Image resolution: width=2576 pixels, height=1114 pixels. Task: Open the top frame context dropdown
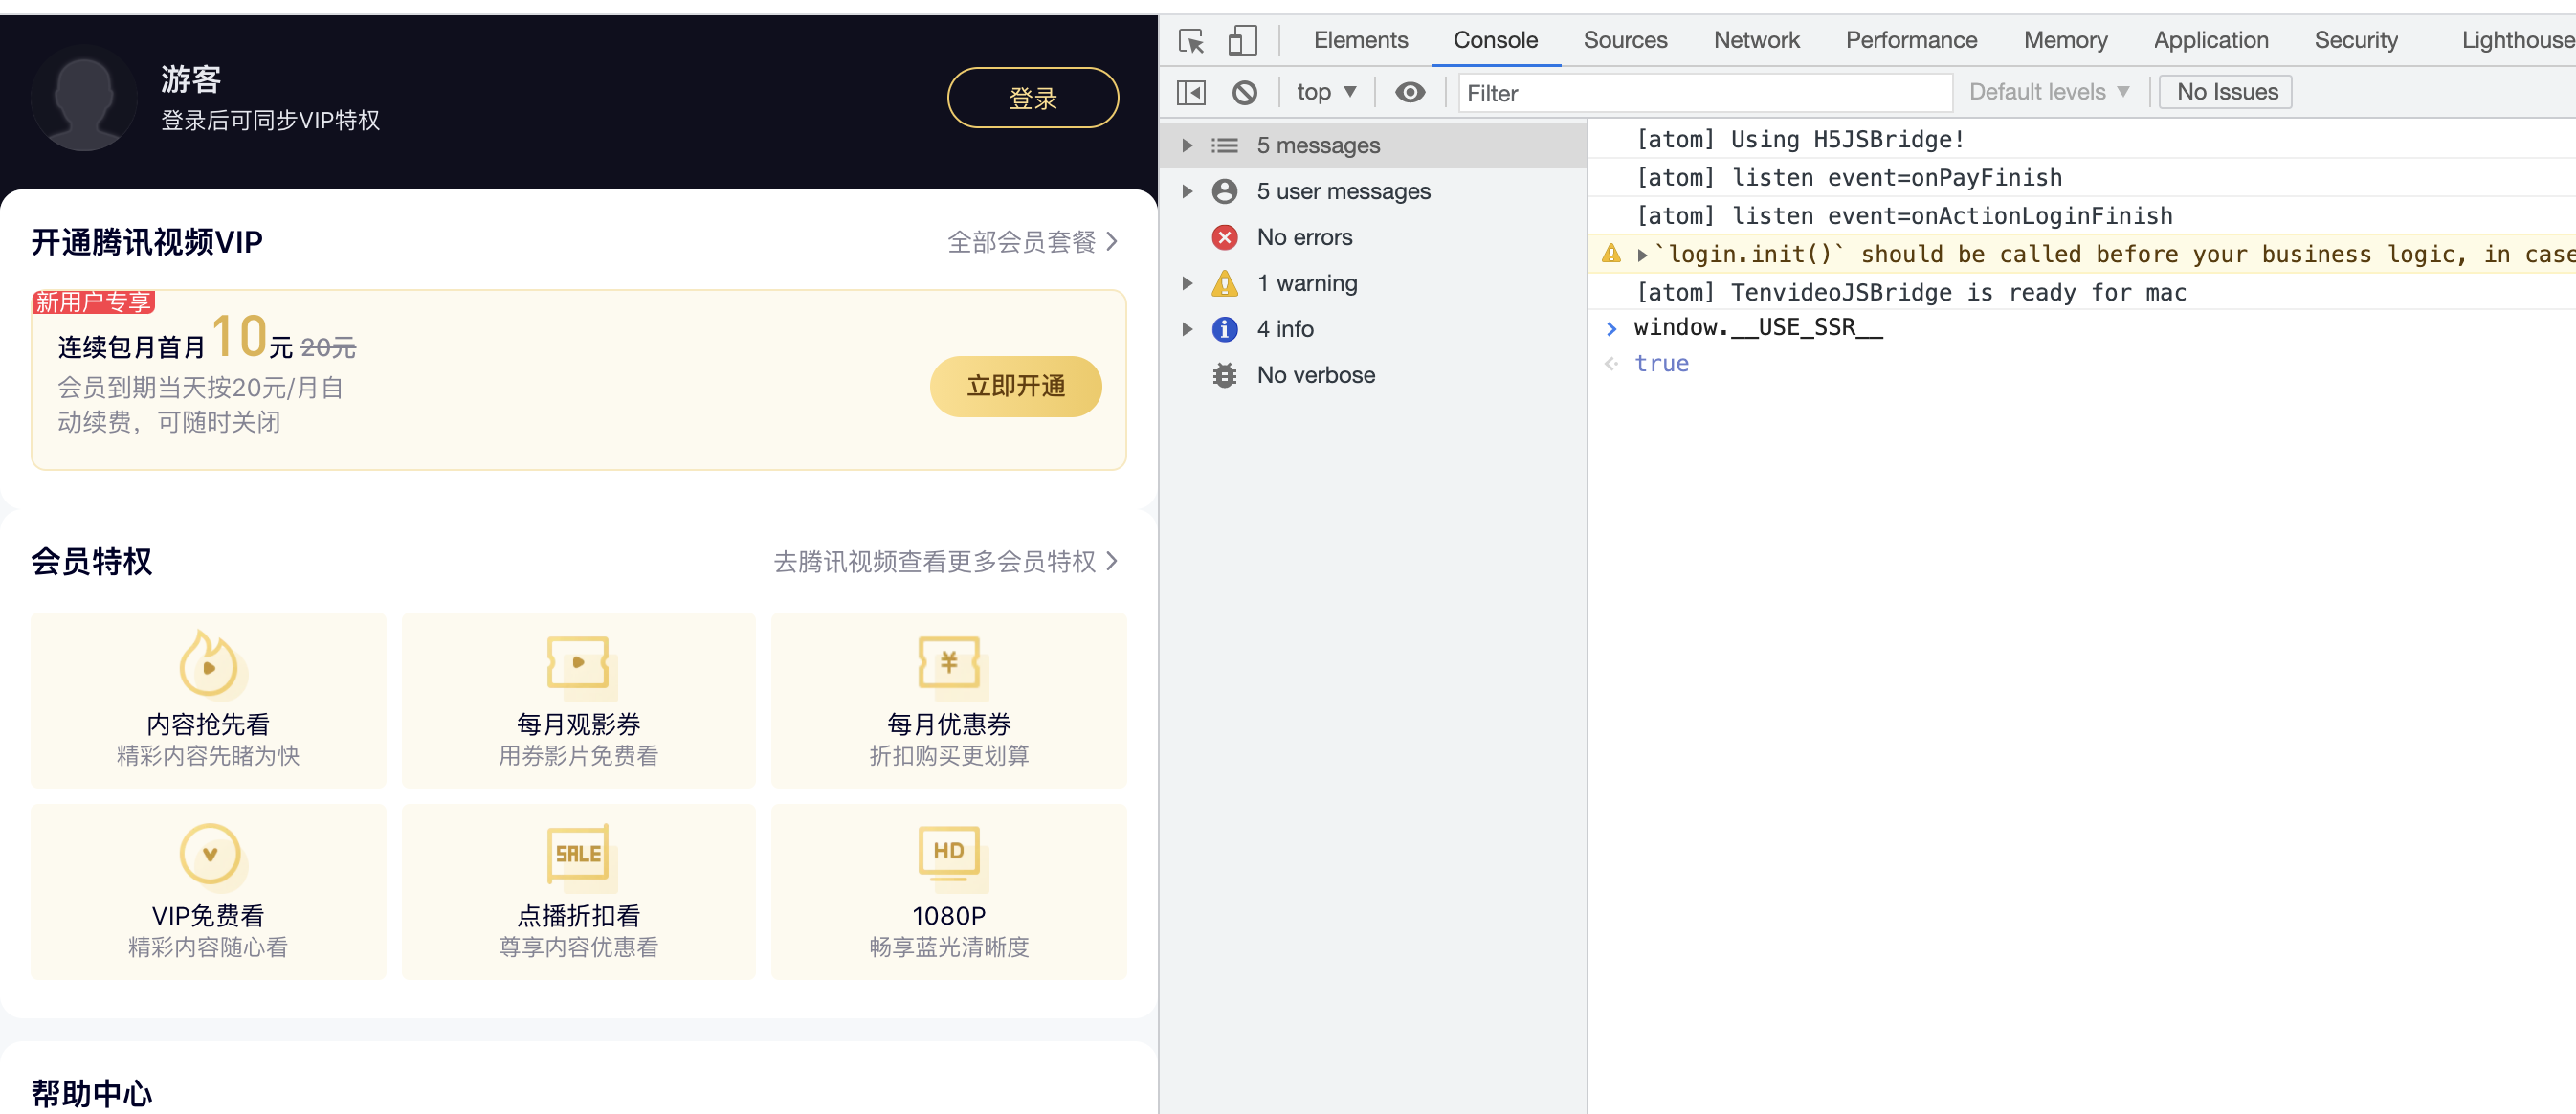pos(1326,91)
